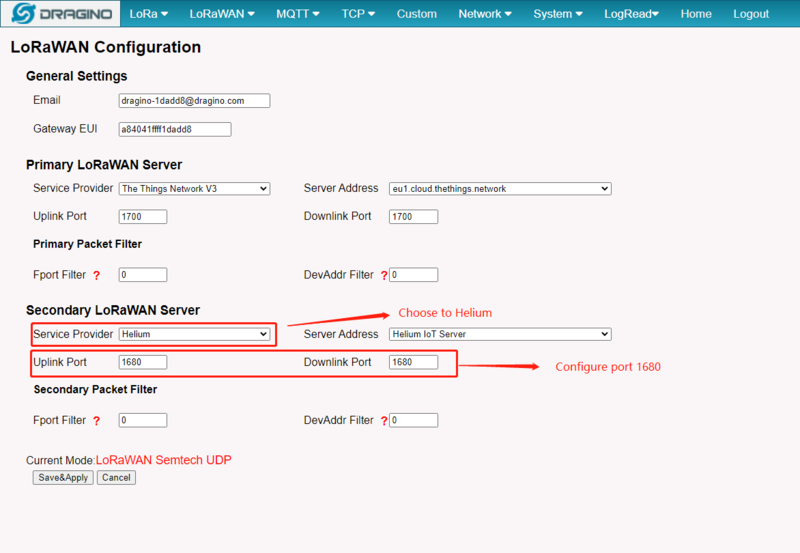Open Primary Server Address dropdown

pos(500,188)
